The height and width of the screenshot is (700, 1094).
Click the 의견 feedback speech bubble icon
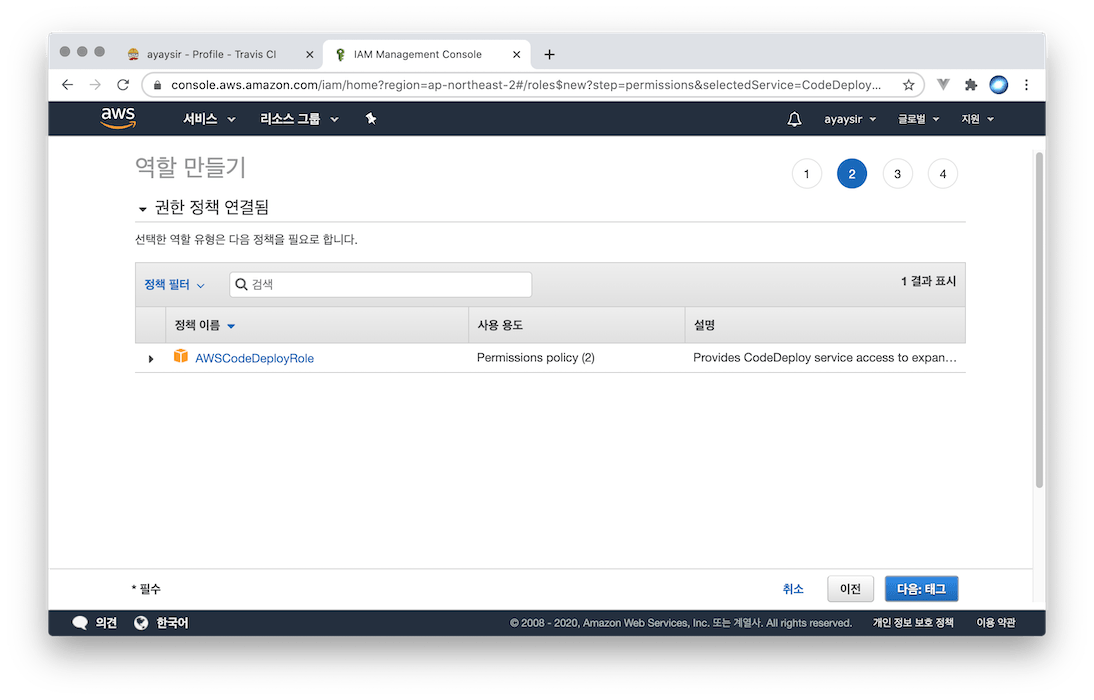pyautogui.click(x=80, y=623)
